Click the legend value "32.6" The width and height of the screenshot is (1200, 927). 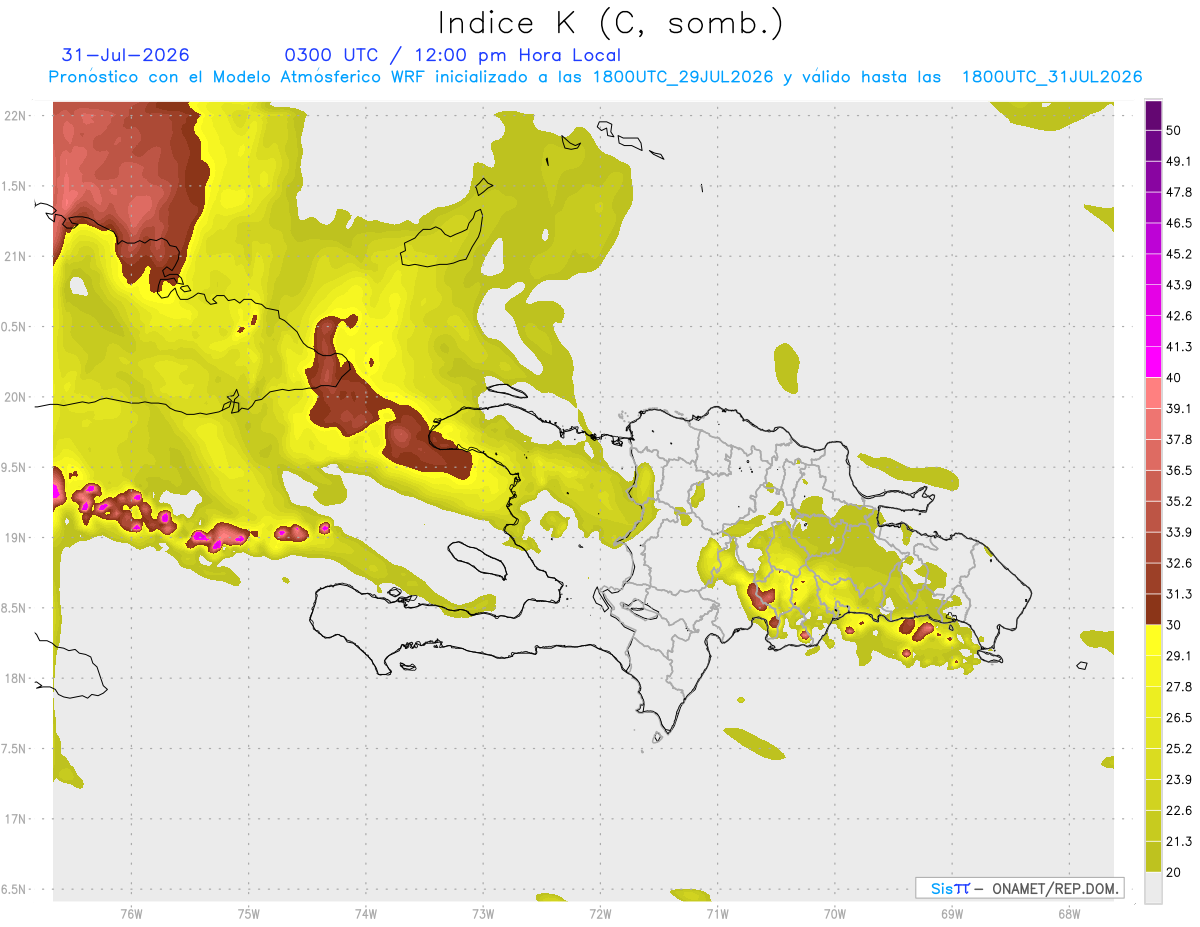coord(1179,564)
